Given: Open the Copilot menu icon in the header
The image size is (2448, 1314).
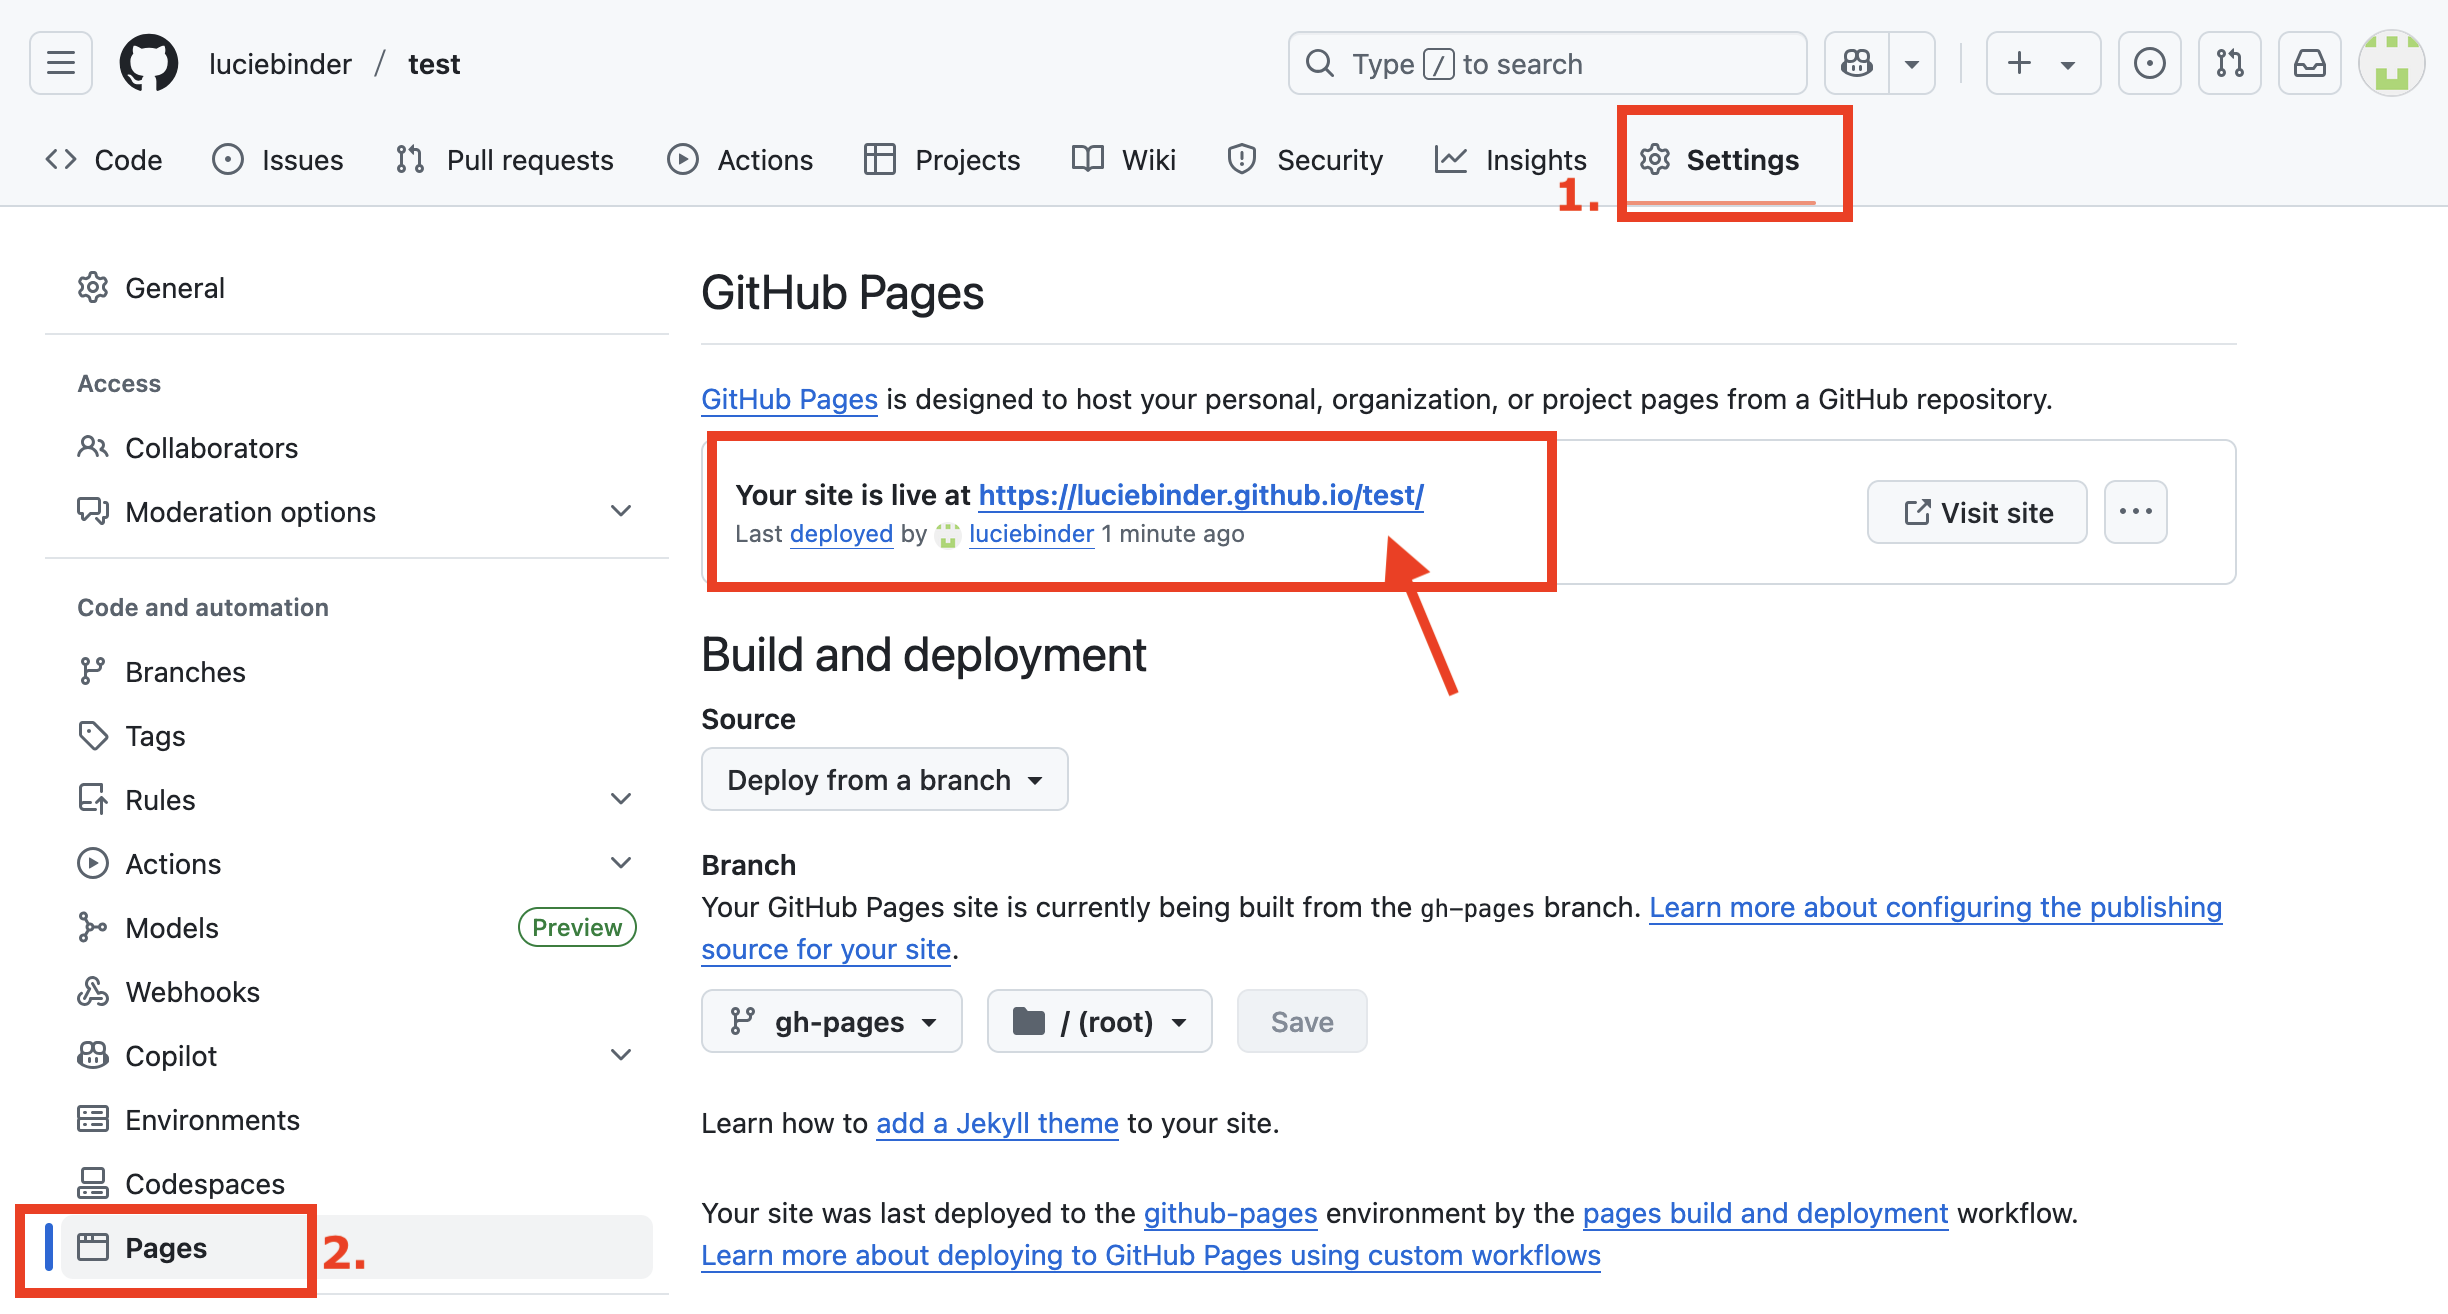Looking at the screenshot, I should pos(1856,63).
